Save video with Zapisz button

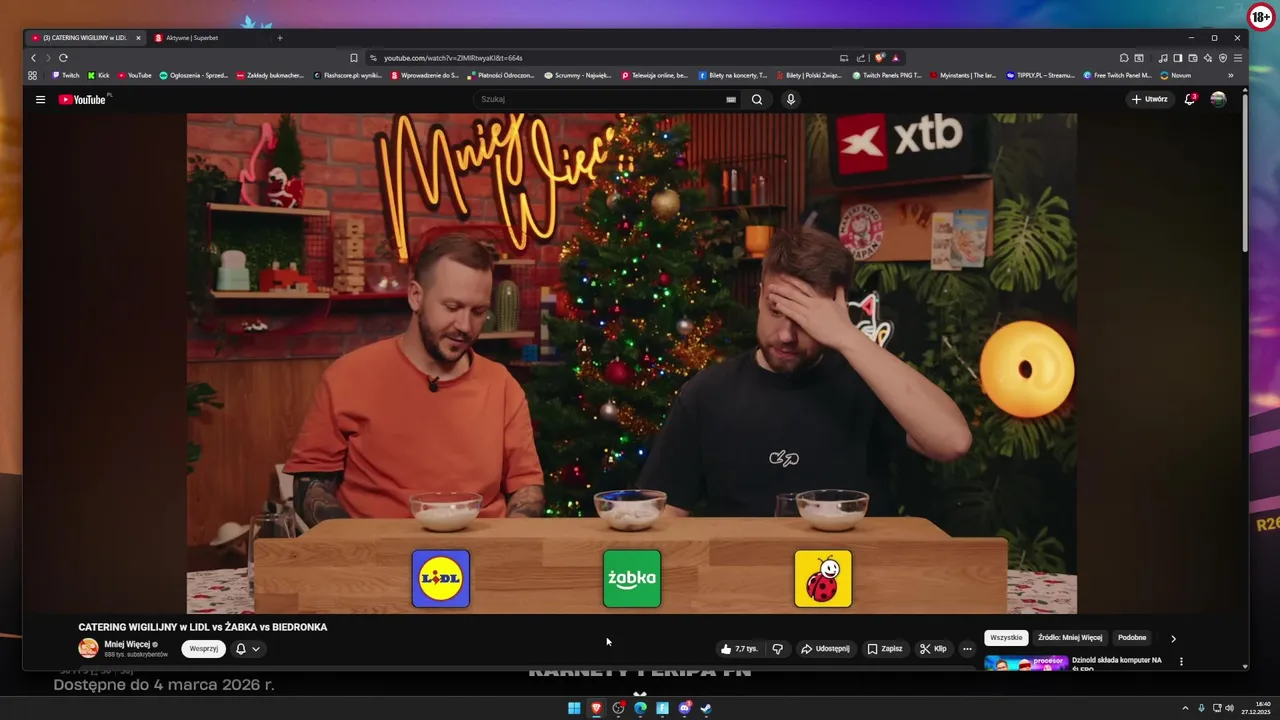click(885, 649)
